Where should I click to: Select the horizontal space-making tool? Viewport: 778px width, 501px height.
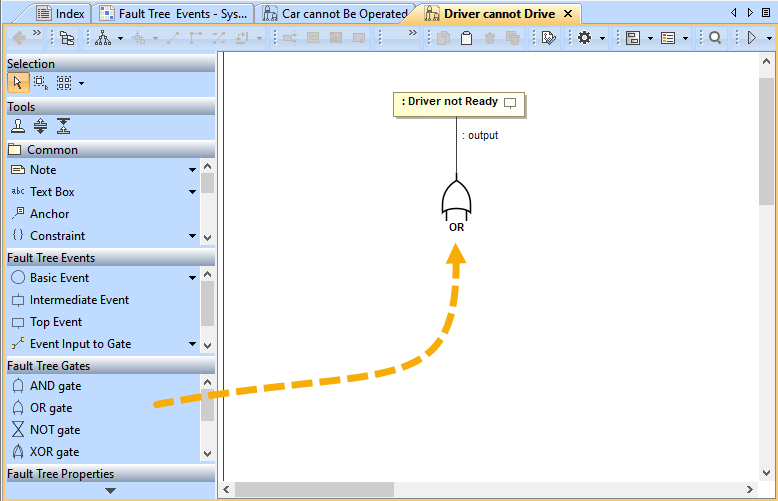pyautogui.click(x=41, y=126)
